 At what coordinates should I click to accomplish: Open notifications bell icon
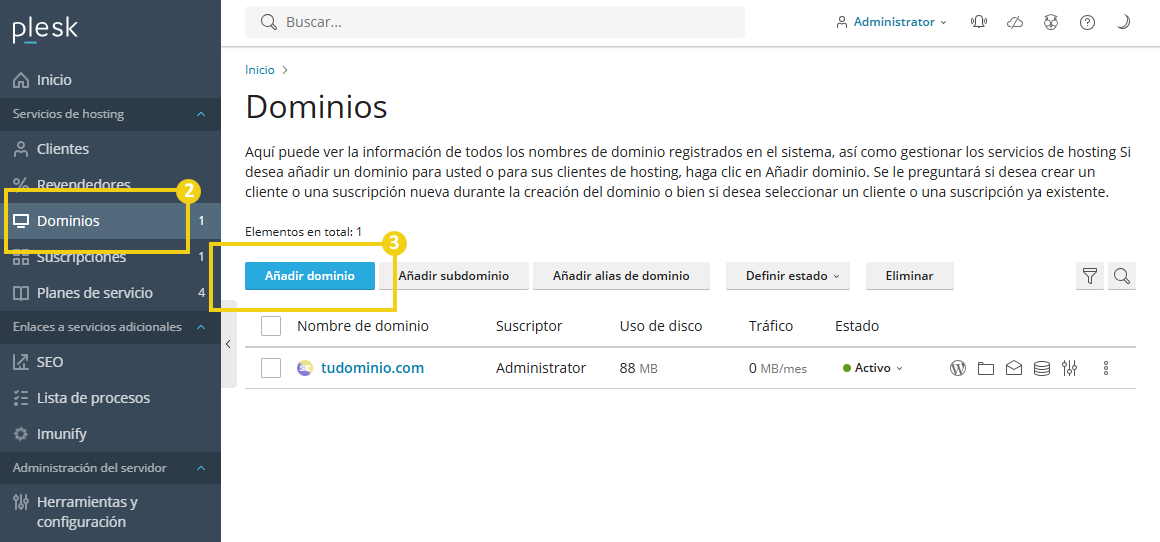tap(979, 22)
